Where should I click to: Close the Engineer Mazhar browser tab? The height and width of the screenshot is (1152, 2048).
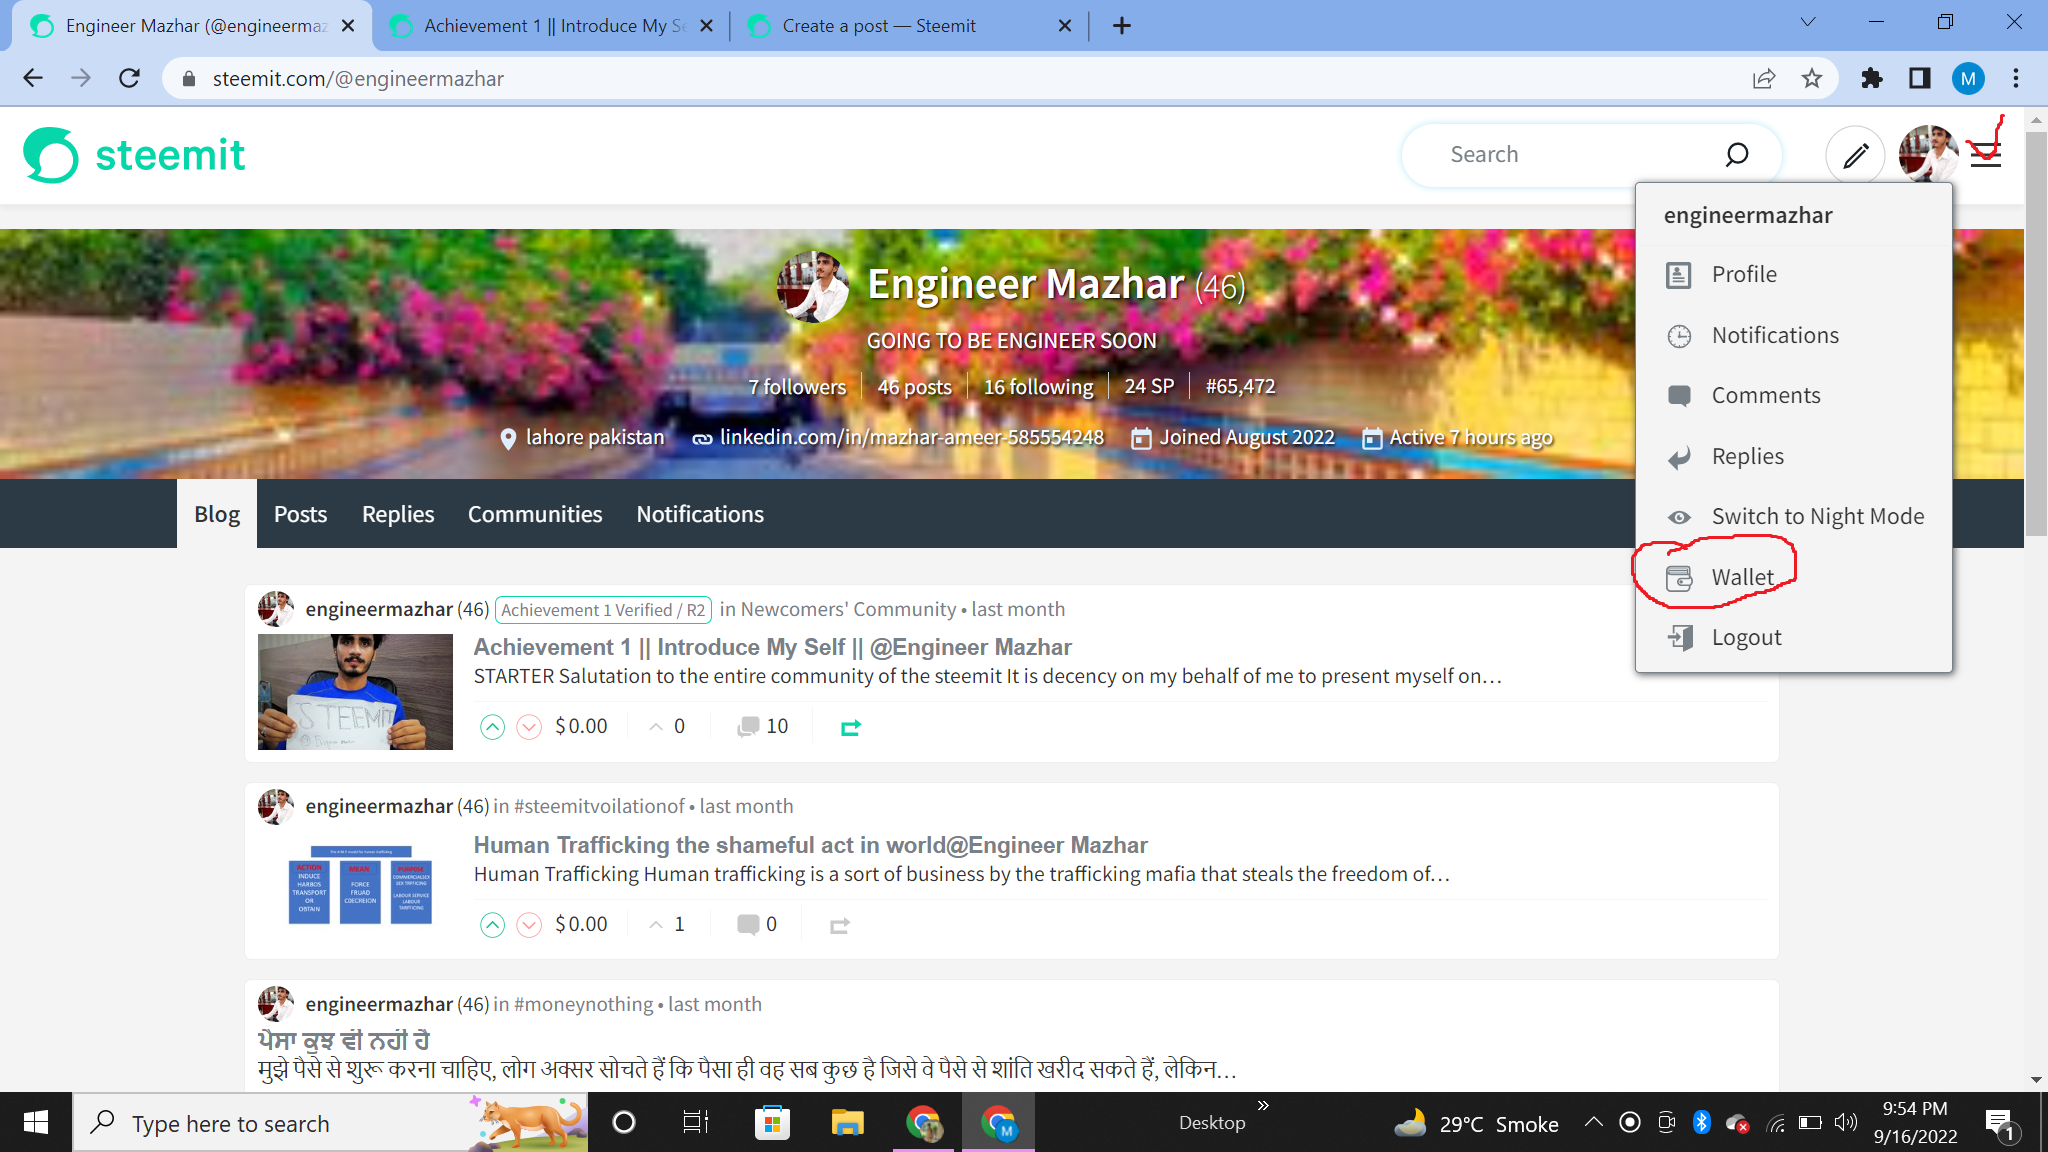point(348,26)
